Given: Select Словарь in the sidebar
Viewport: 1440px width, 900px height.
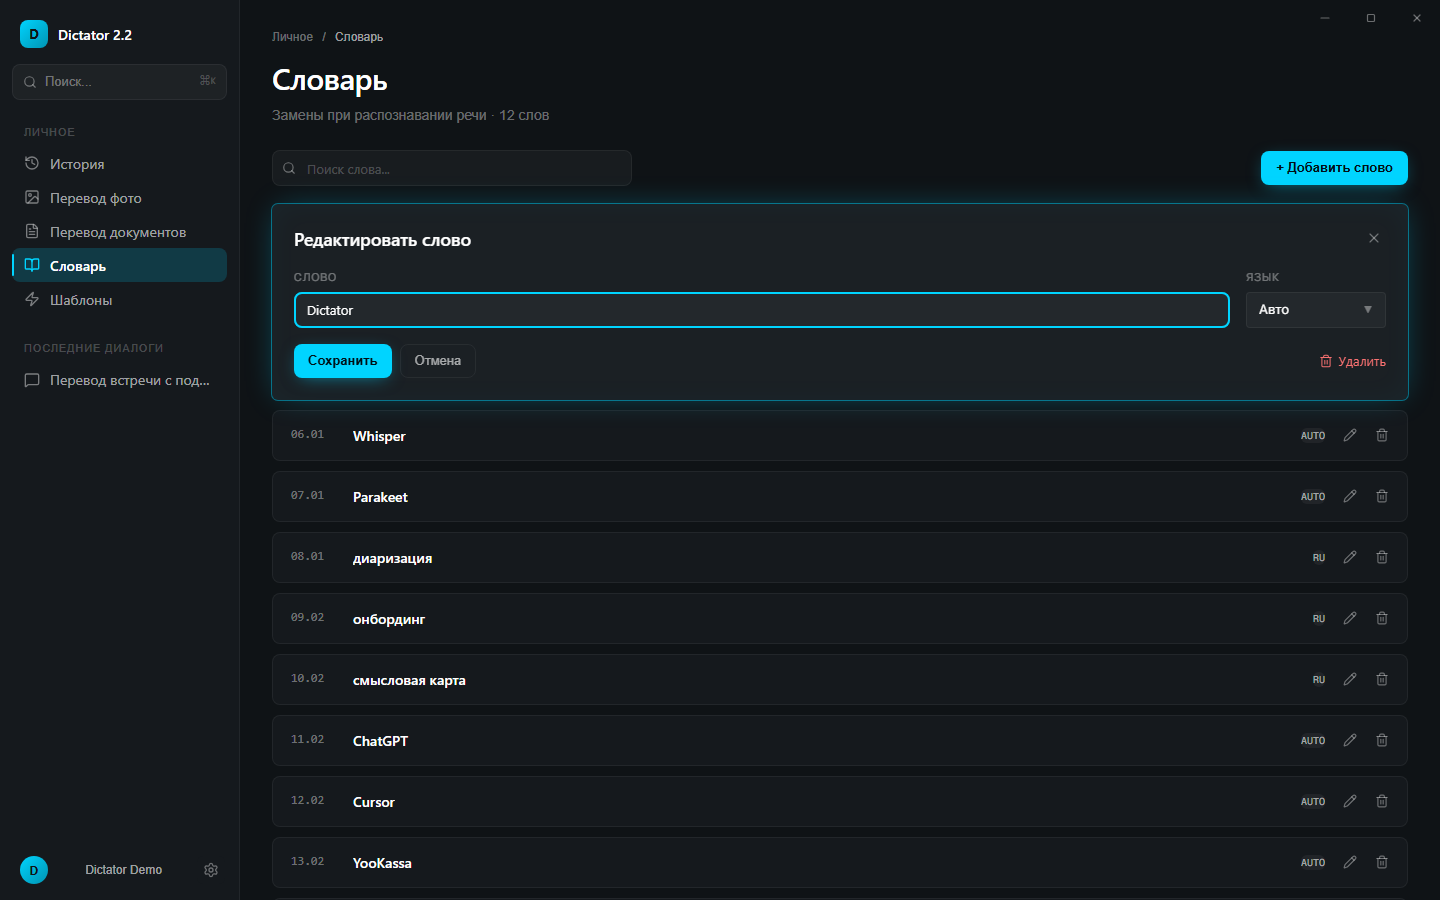Looking at the screenshot, I should tap(119, 266).
